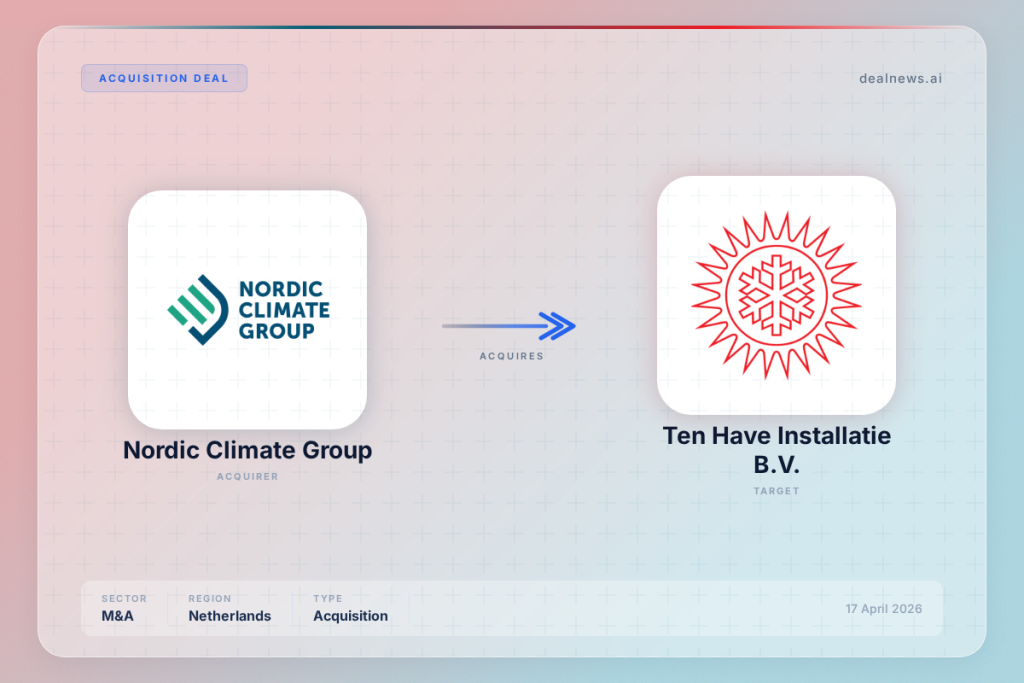This screenshot has height=683, width=1024.
Task: Open the dealnews.ai link
Action: pyautogui.click(x=900, y=78)
